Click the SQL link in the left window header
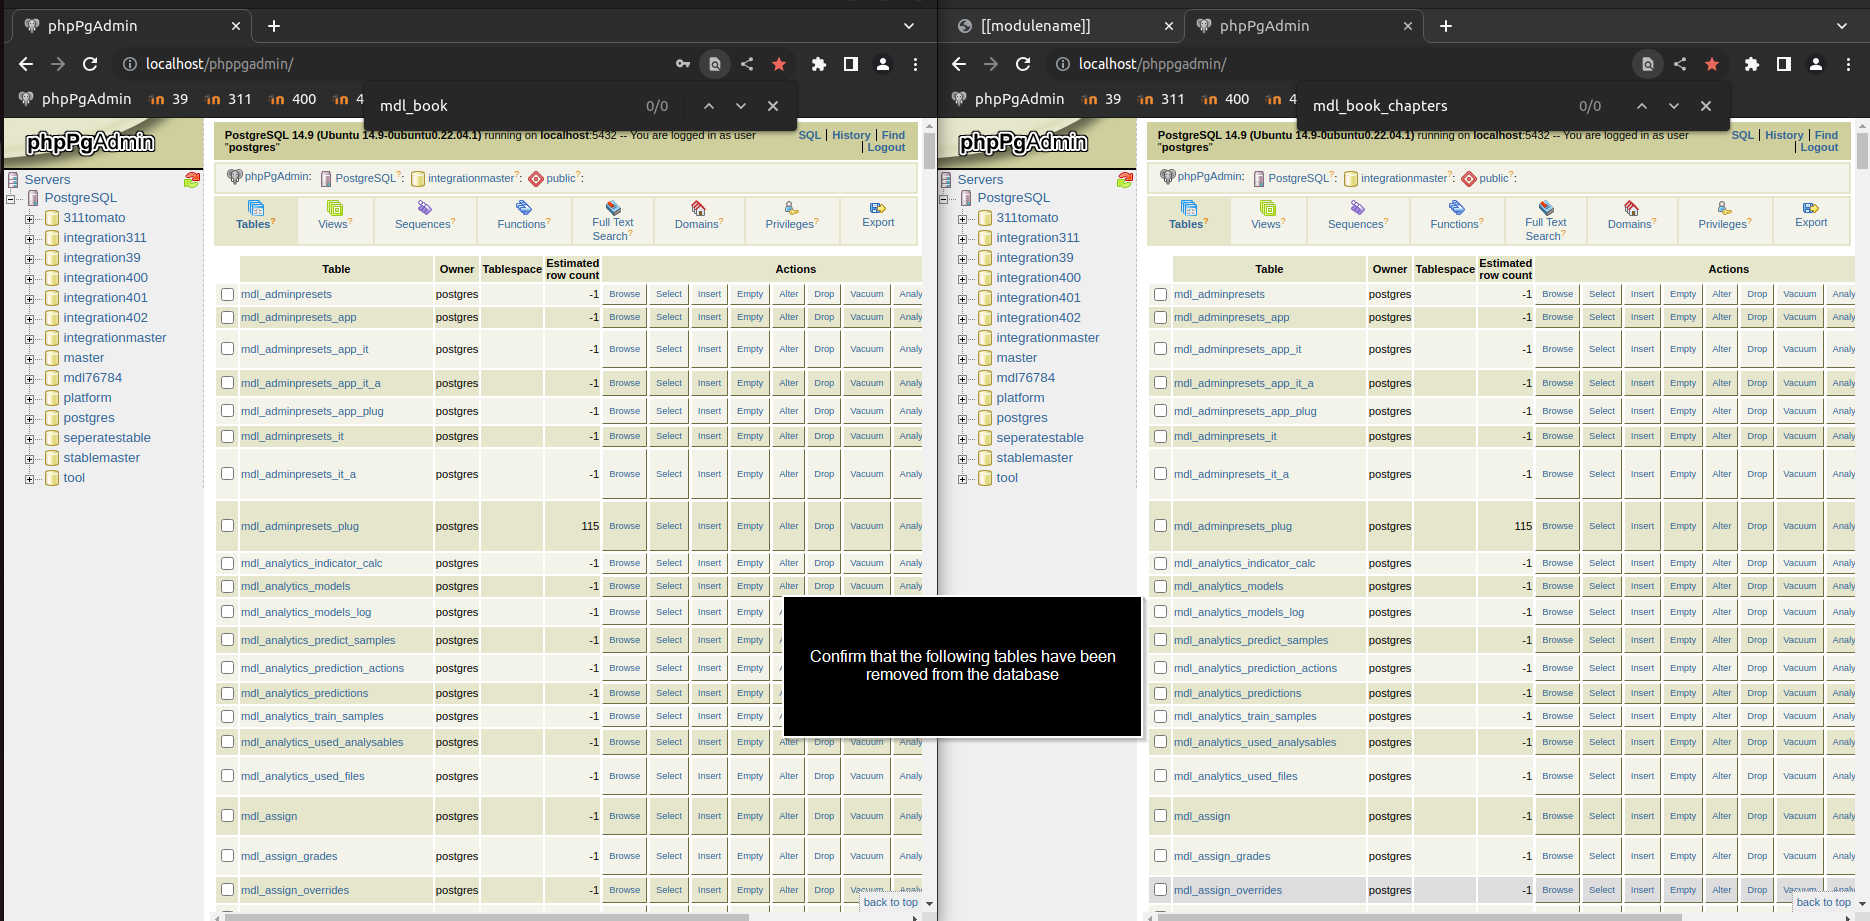Viewport: 1870px width, 921px height. tap(809, 135)
